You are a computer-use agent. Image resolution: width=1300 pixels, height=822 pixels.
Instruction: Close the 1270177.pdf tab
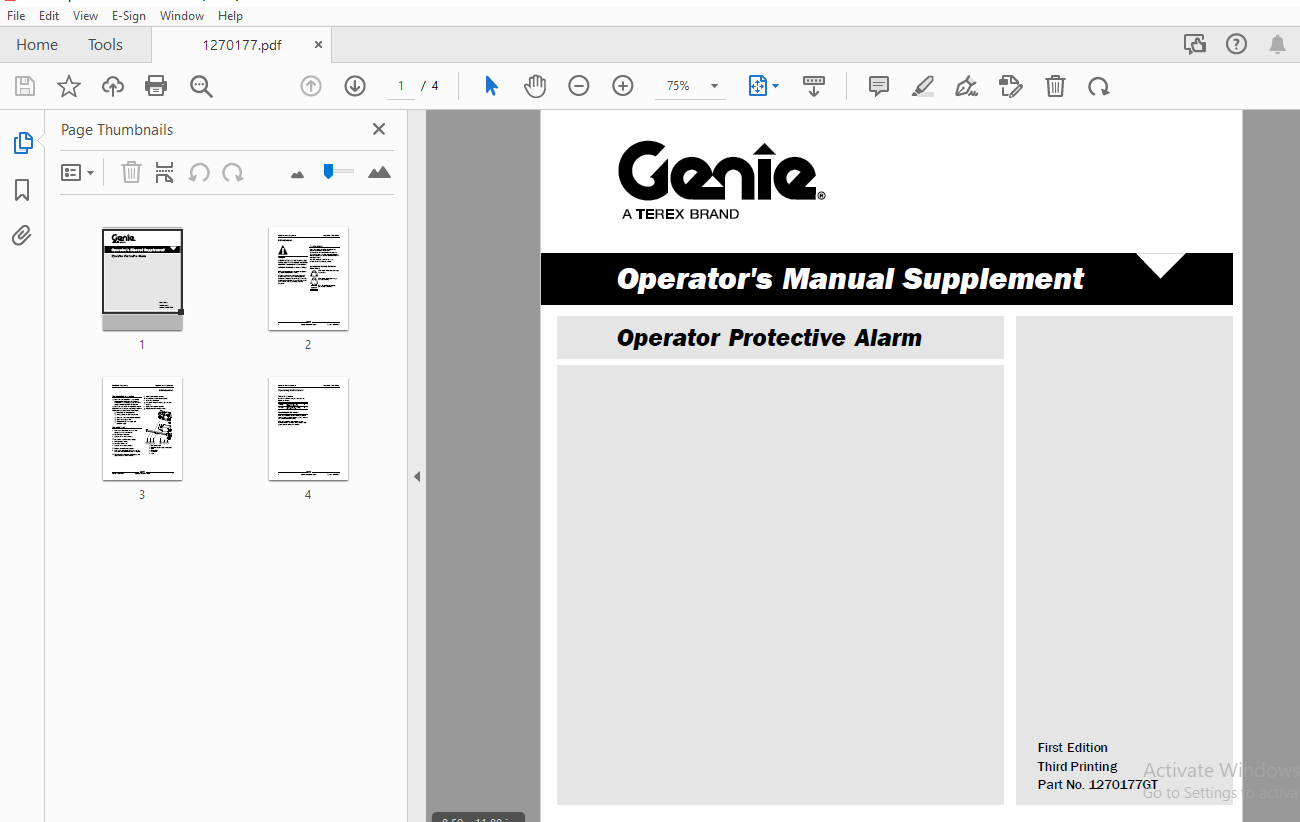click(x=318, y=44)
